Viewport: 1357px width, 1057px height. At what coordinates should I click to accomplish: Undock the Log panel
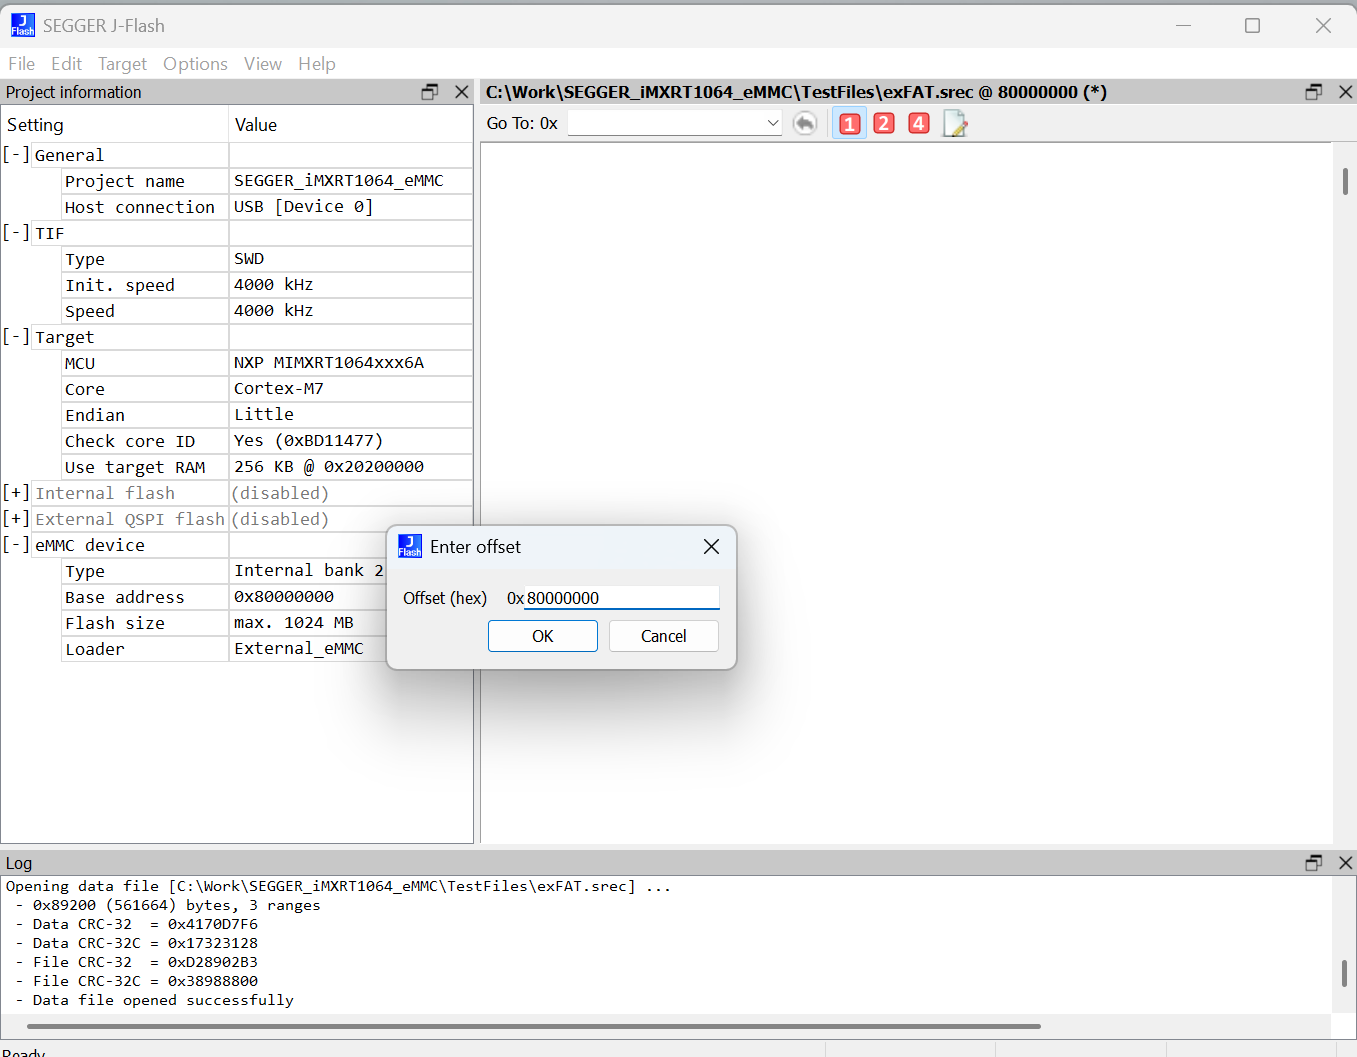pyautogui.click(x=1314, y=863)
